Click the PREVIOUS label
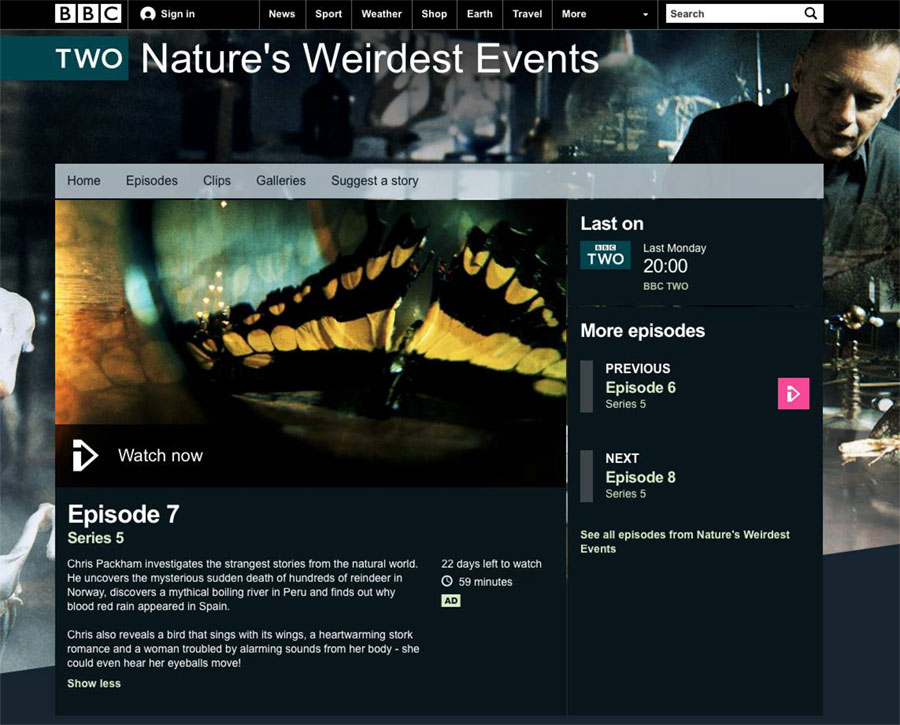The image size is (900, 725). 638,369
